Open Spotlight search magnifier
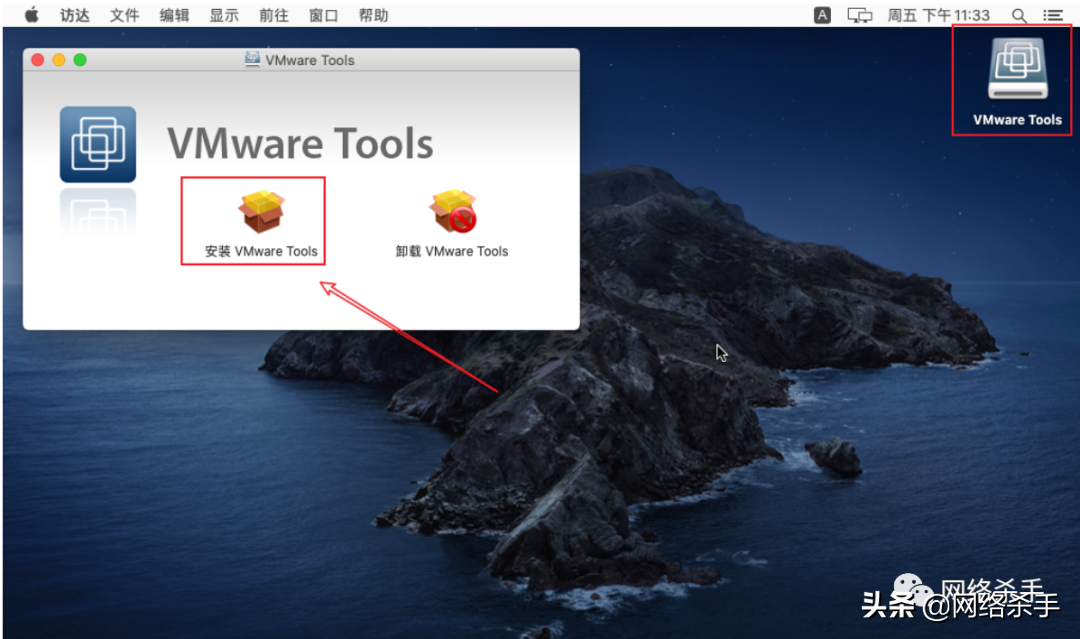This screenshot has height=639, width=1080. [x=1019, y=15]
